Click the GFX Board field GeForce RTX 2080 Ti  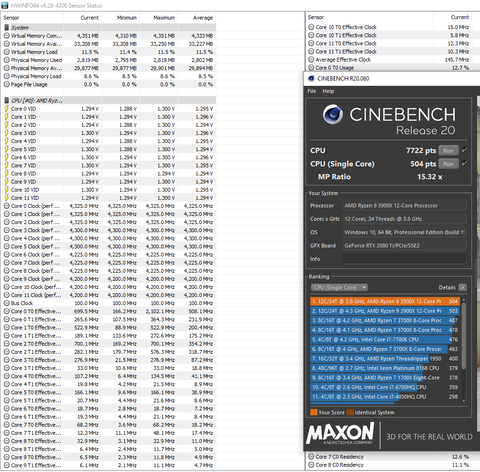[404, 246]
